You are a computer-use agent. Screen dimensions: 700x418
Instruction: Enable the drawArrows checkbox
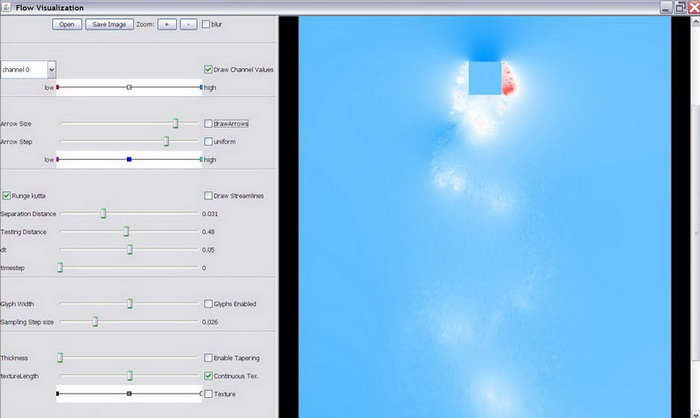pos(208,124)
